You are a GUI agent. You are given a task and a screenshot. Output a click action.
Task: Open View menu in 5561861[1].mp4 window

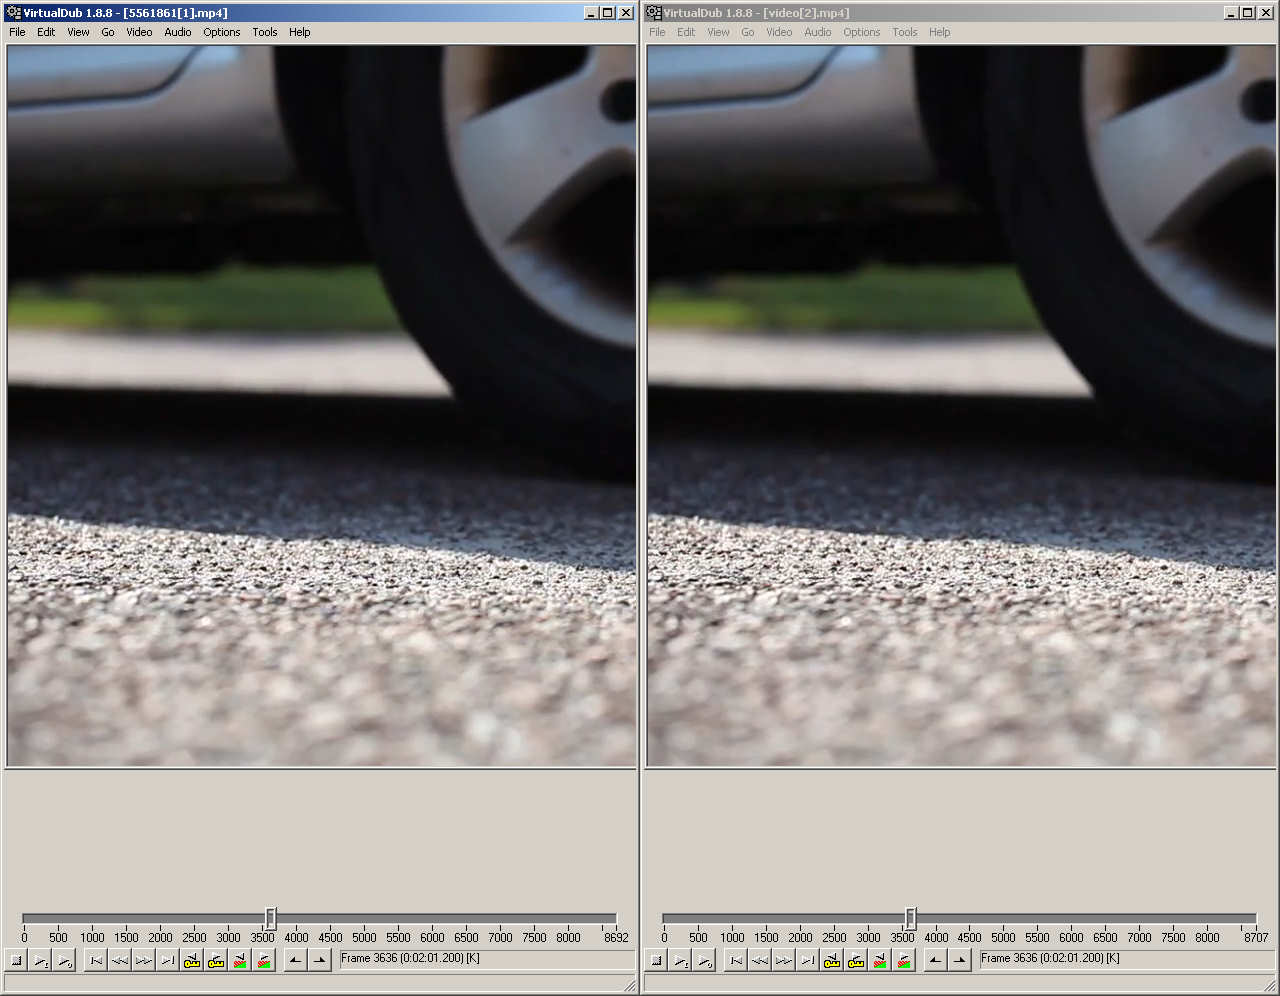(x=78, y=32)
